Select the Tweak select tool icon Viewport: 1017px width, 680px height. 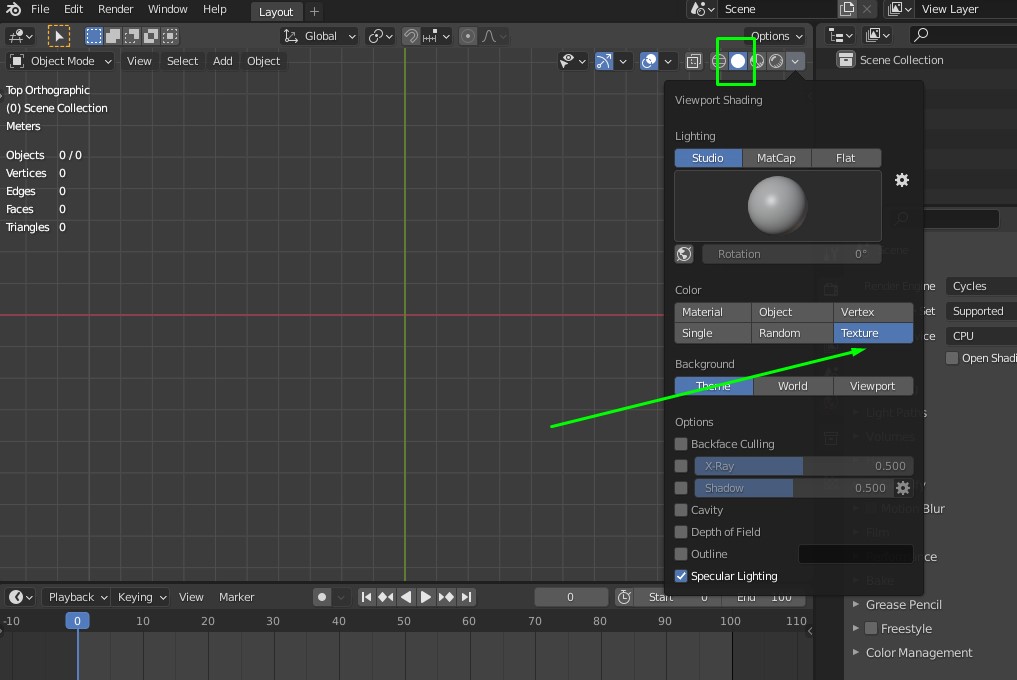(x=59, y=36)
